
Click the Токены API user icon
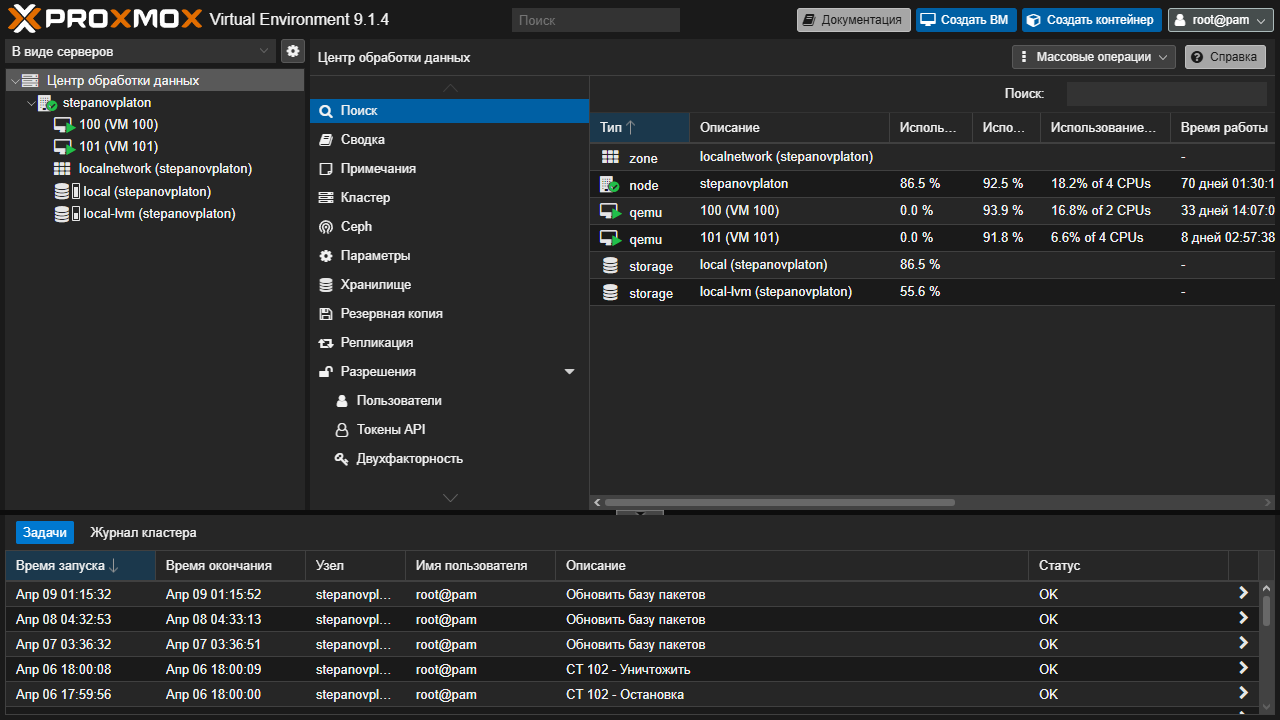point(342,430)
